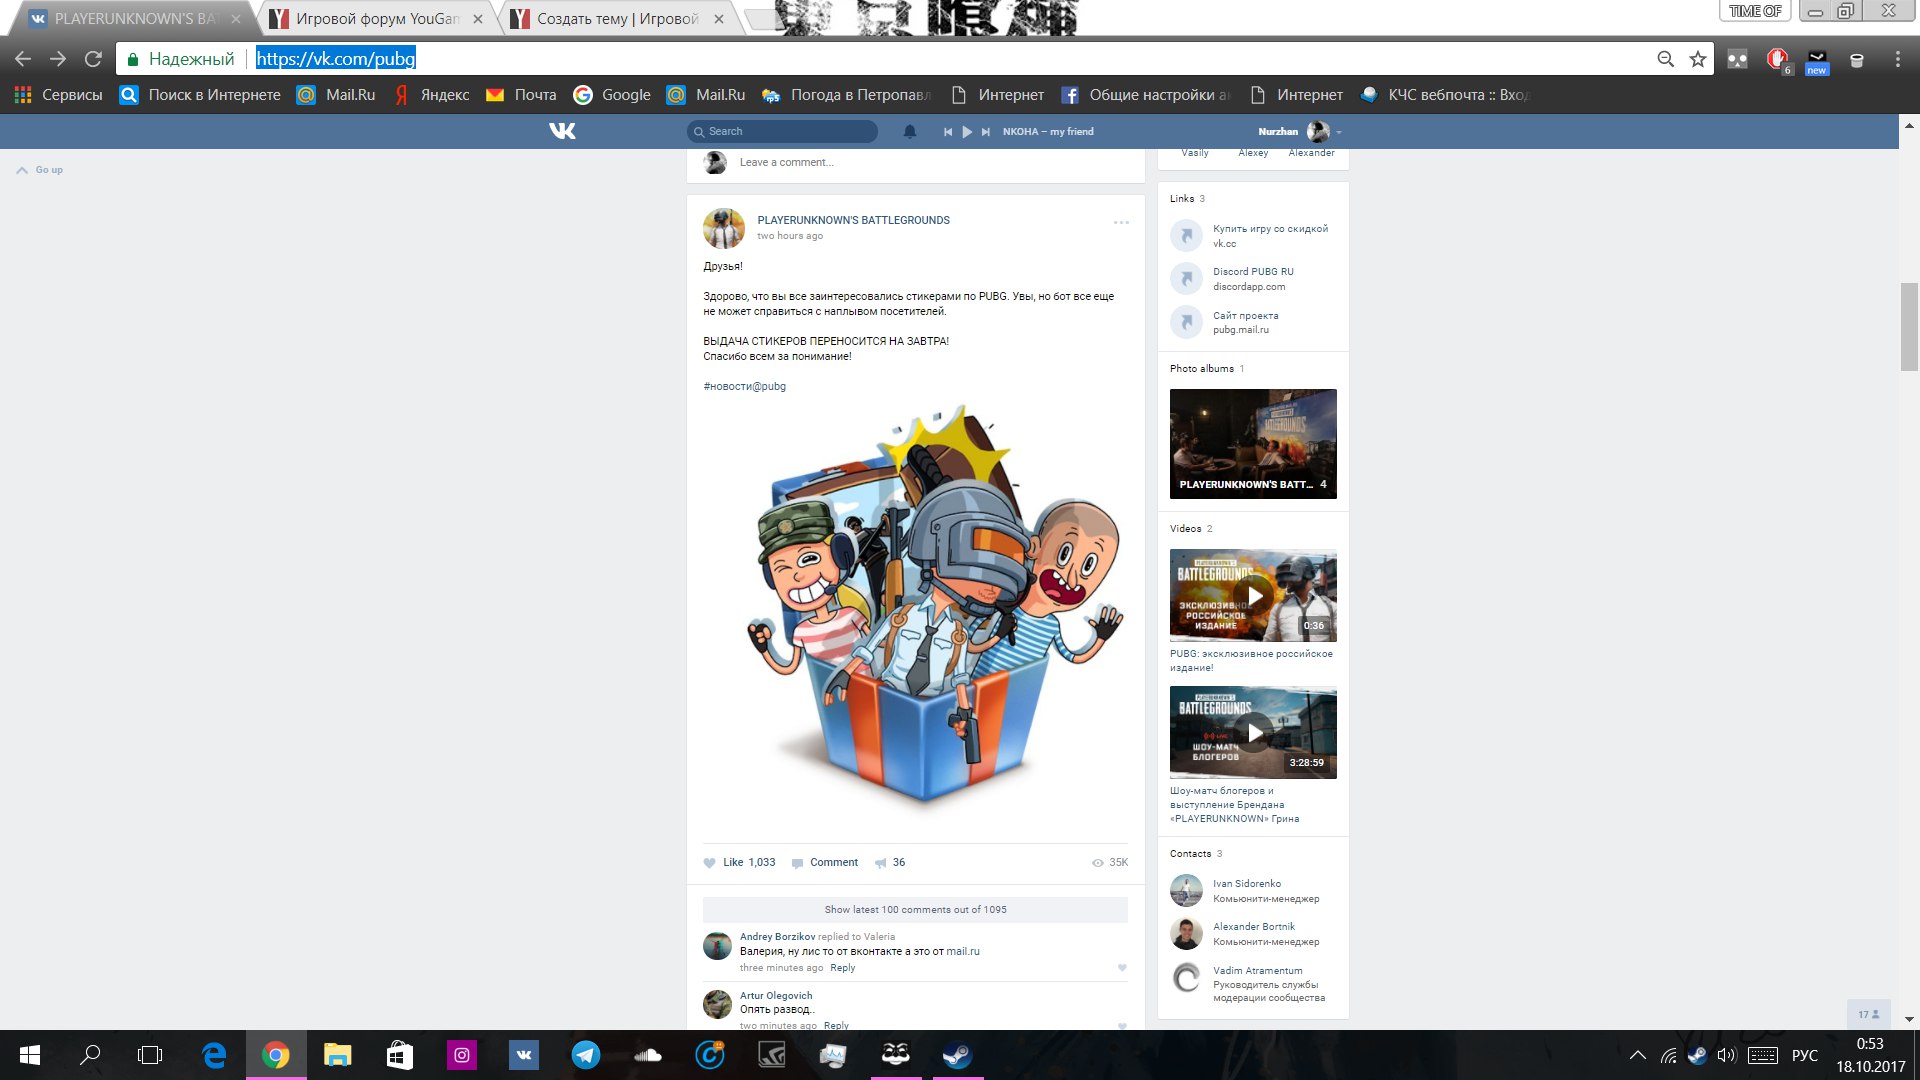Switch to the PLAYERUNKNOWN'S BA... browser tab
The width and height of the screenshot is (1920, 1080).
(135, 19)
